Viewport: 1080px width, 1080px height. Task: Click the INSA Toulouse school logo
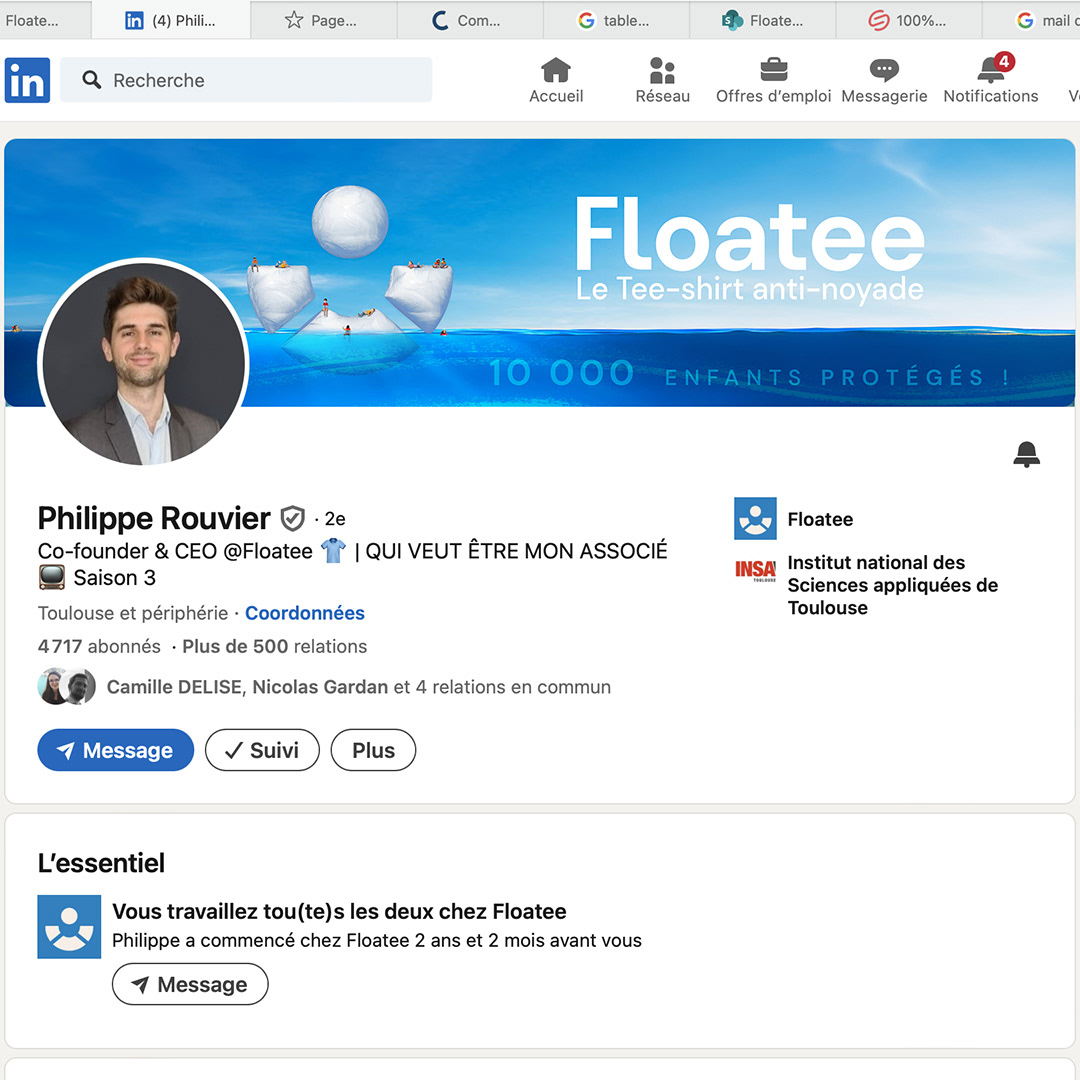(x=755, y=570)
